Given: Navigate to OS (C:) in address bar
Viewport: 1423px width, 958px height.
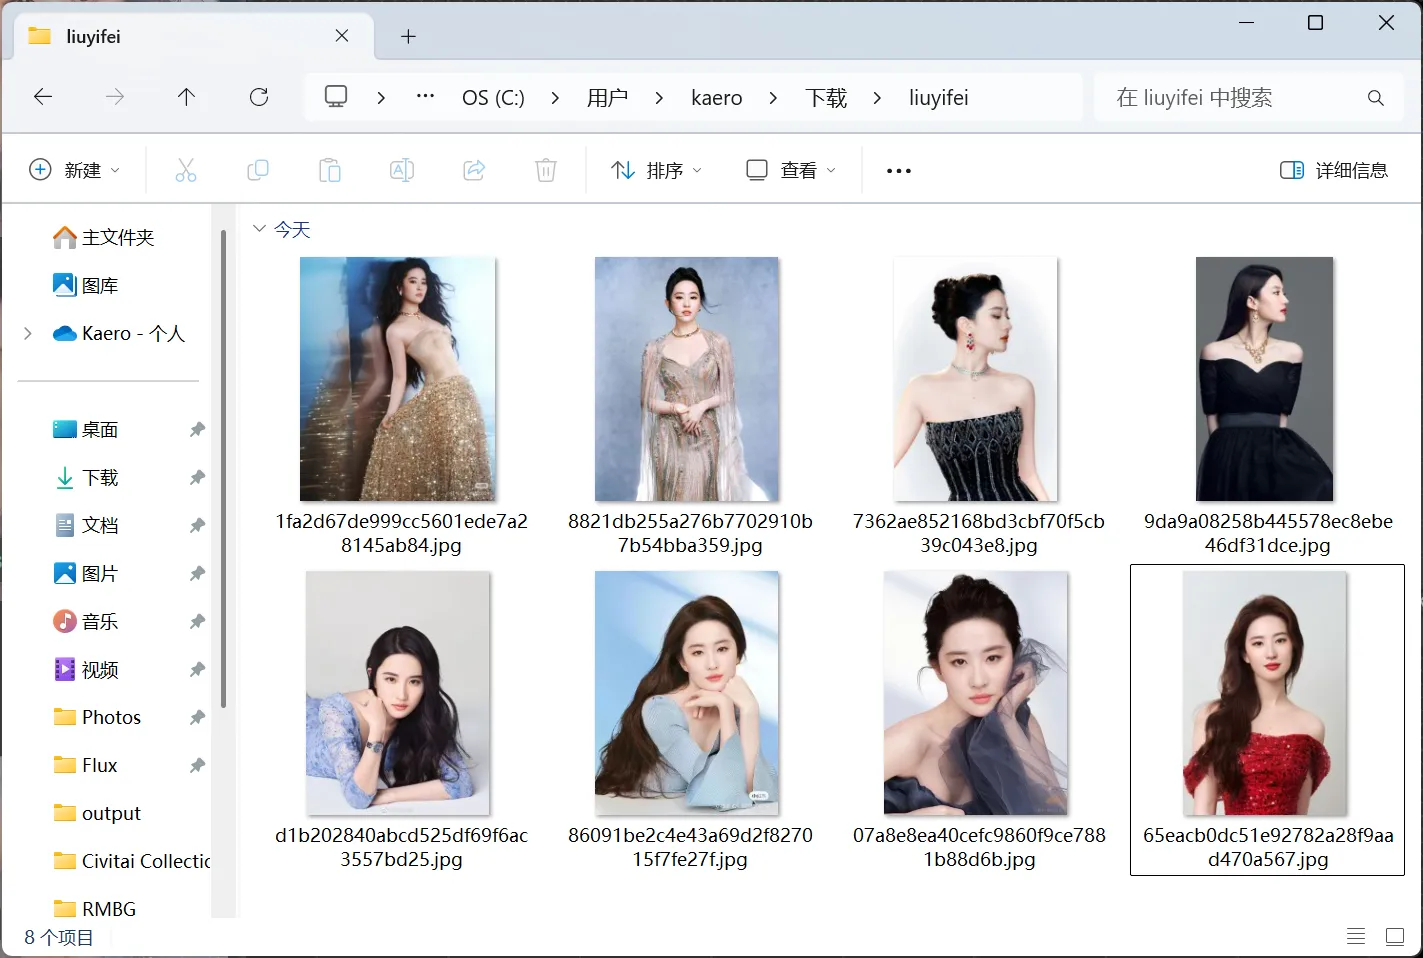Looking at the screenshot, I should [x=493, y=97].
